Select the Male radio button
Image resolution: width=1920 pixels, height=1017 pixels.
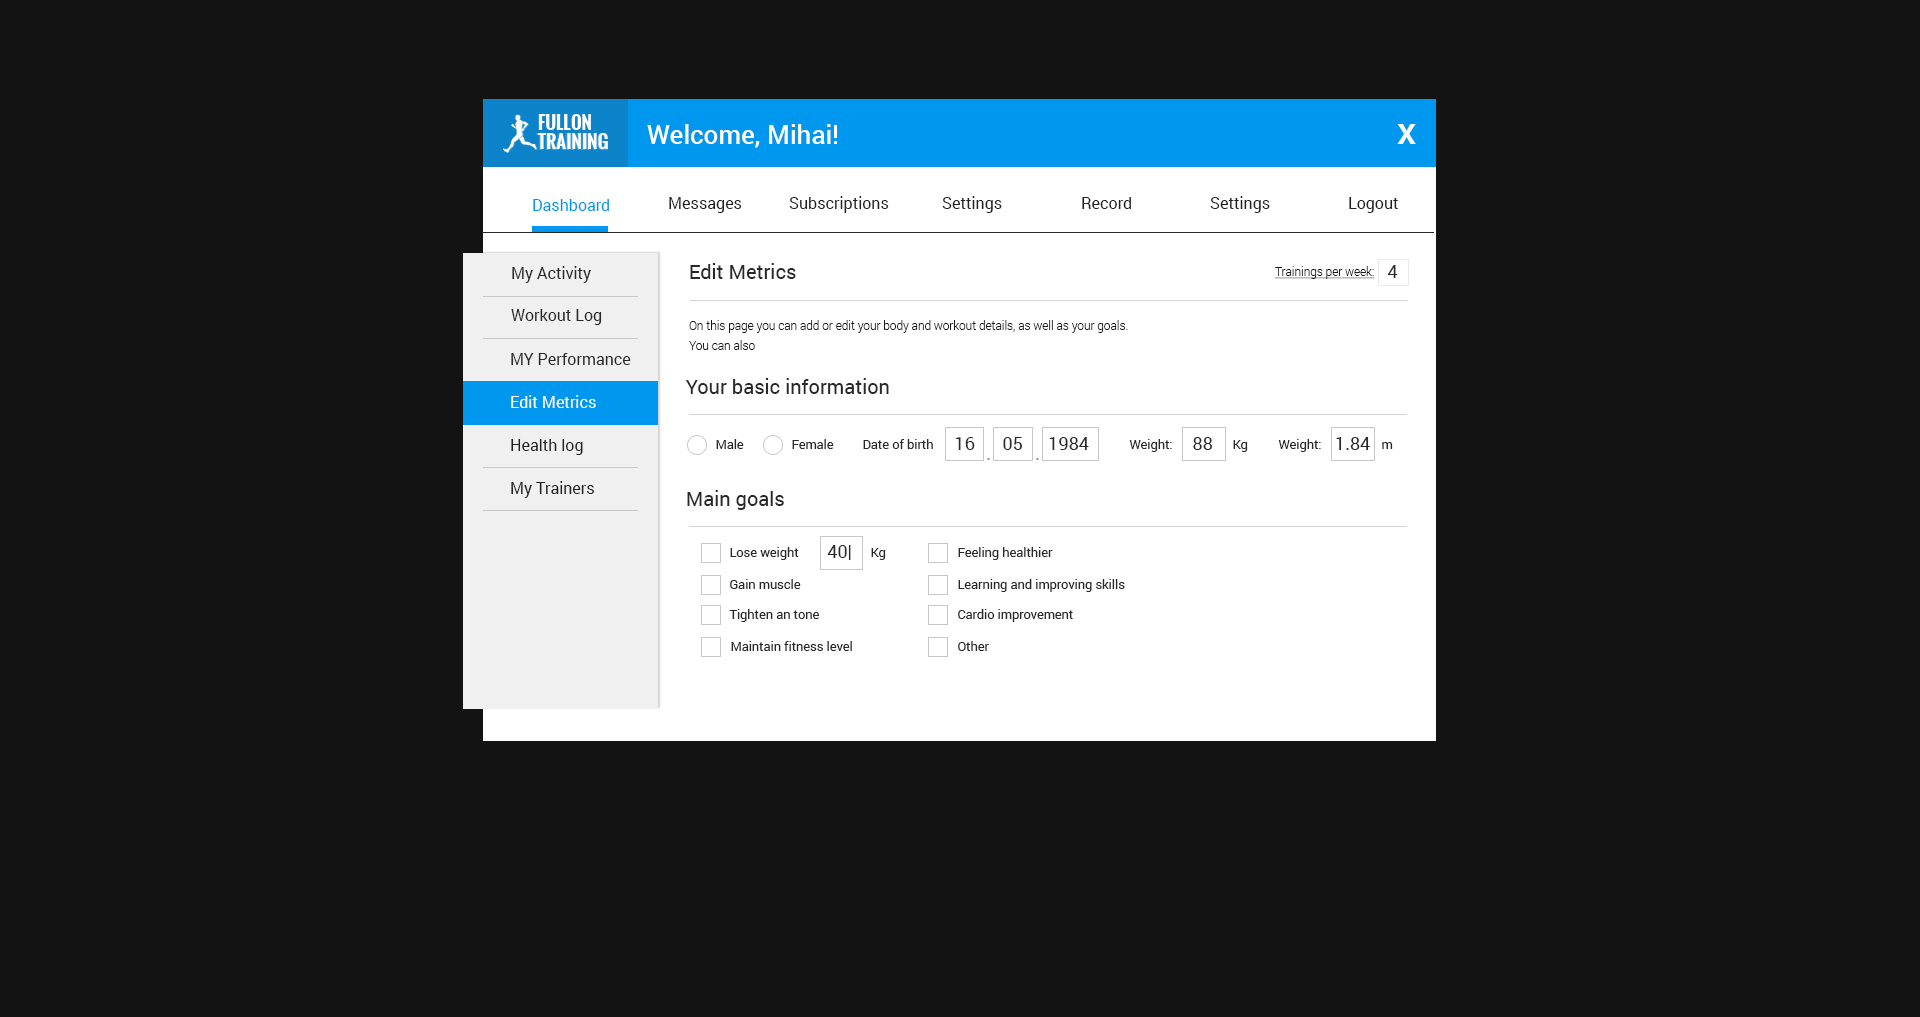697,445
